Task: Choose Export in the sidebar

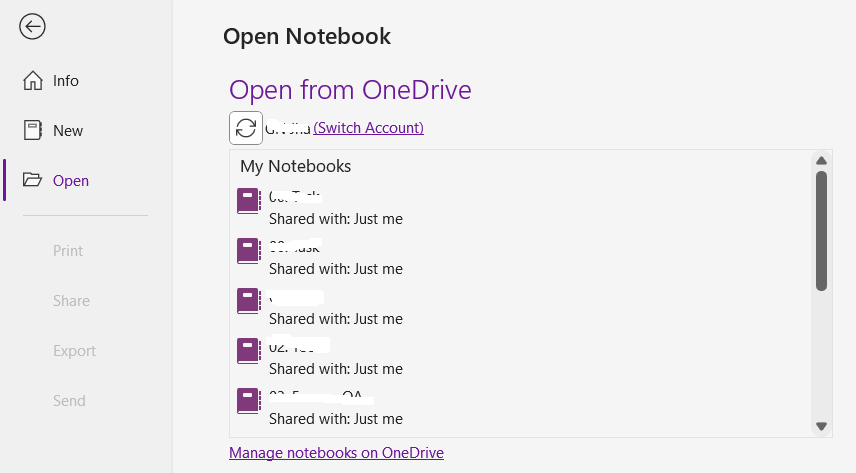Action: point(75,351)
